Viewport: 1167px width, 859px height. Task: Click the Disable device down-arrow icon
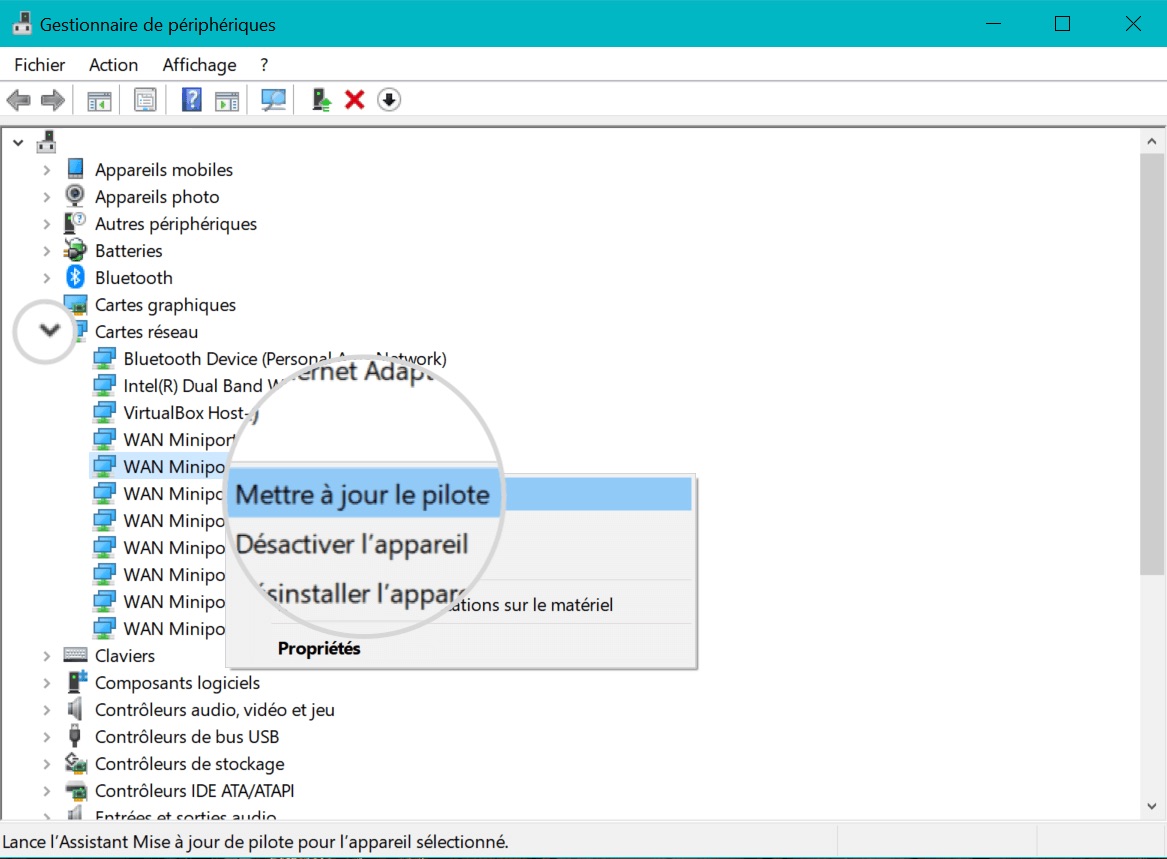[389, 100]
